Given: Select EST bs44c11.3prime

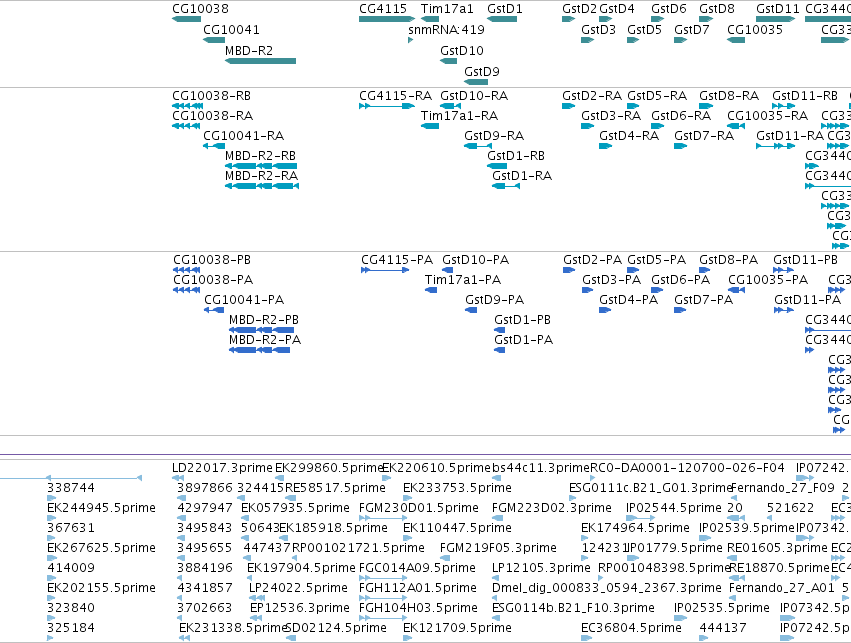Looking at the screenshot, I should 496,478.
